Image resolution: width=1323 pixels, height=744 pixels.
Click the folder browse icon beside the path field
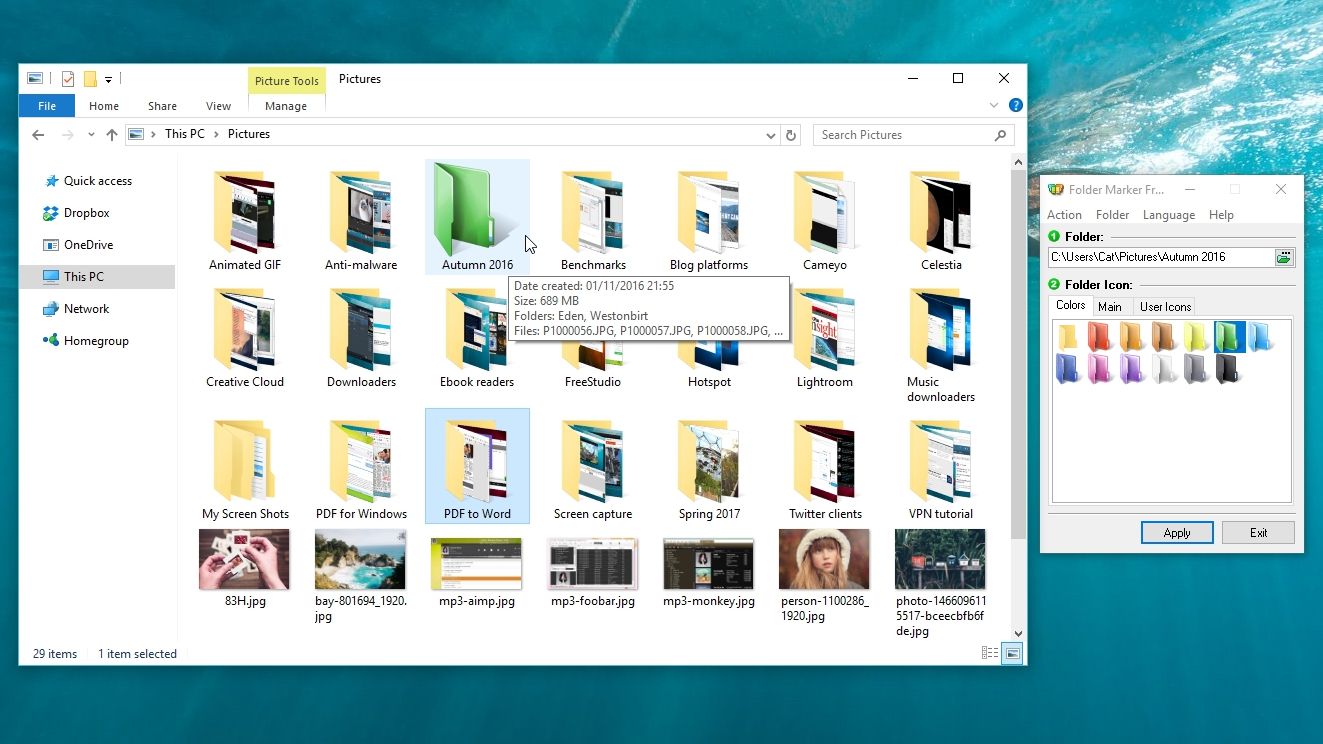point(1286,257)
